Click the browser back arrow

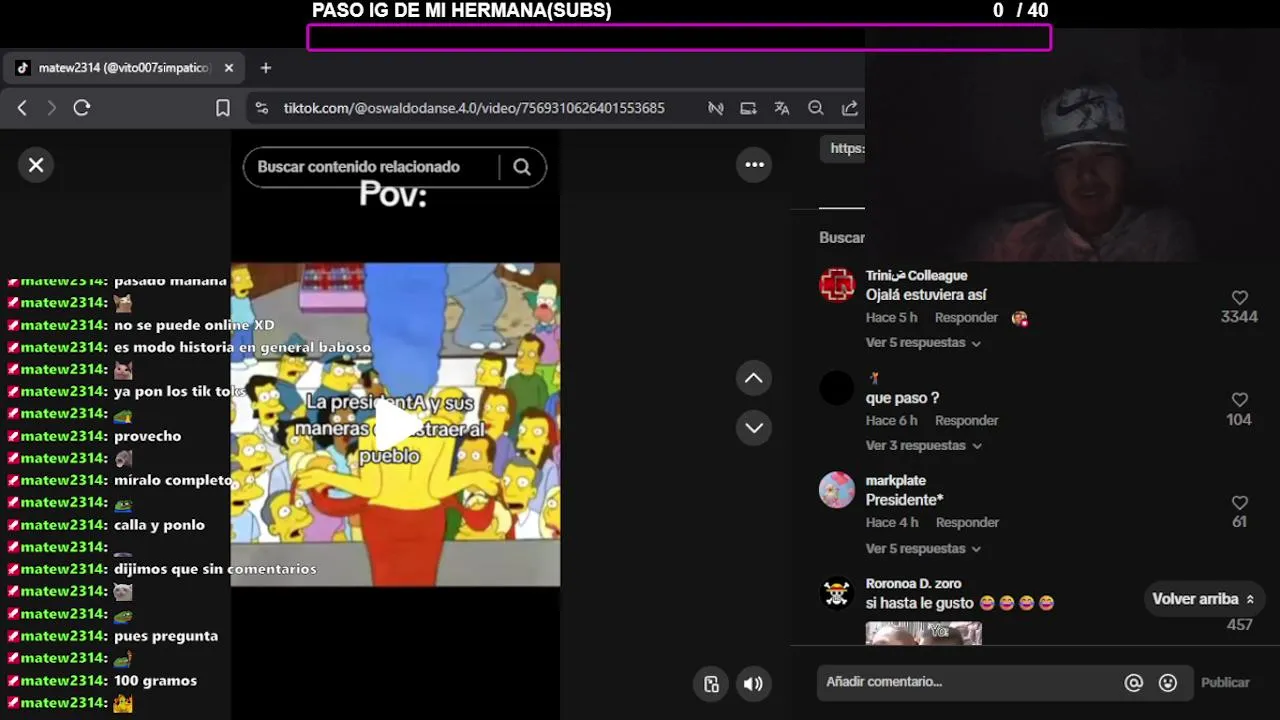[x=22, y=108]
